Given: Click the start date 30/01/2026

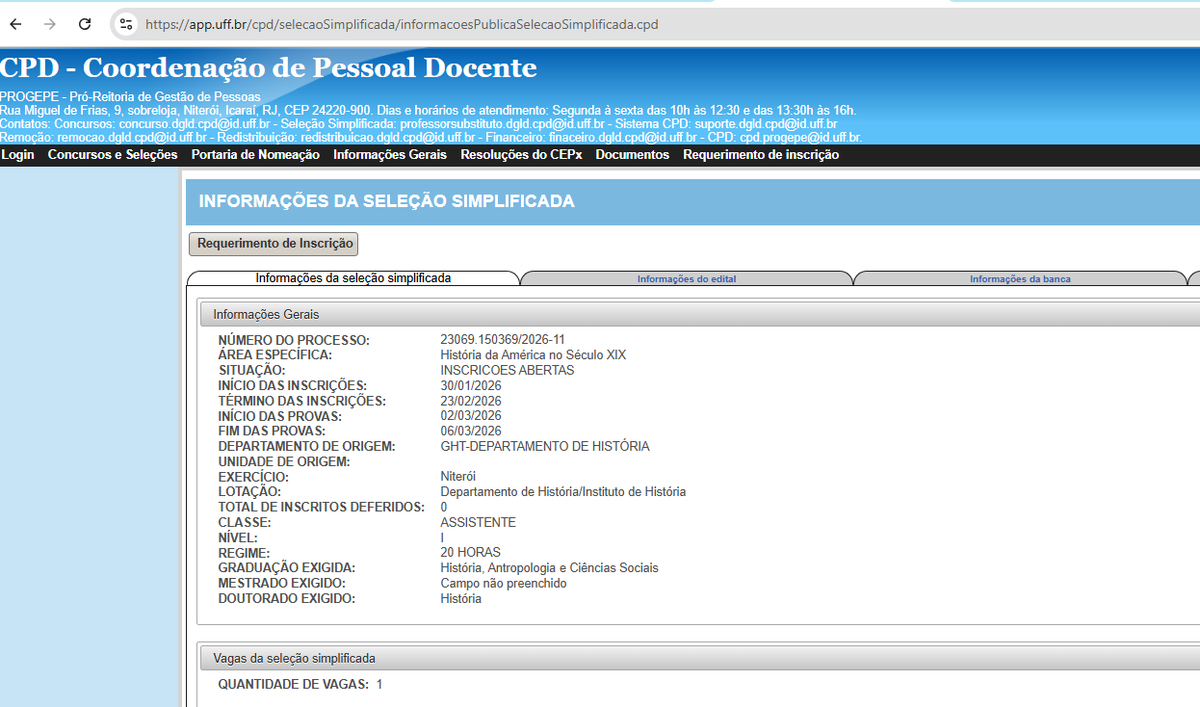Looking at the screenshot, I should 471,385.
